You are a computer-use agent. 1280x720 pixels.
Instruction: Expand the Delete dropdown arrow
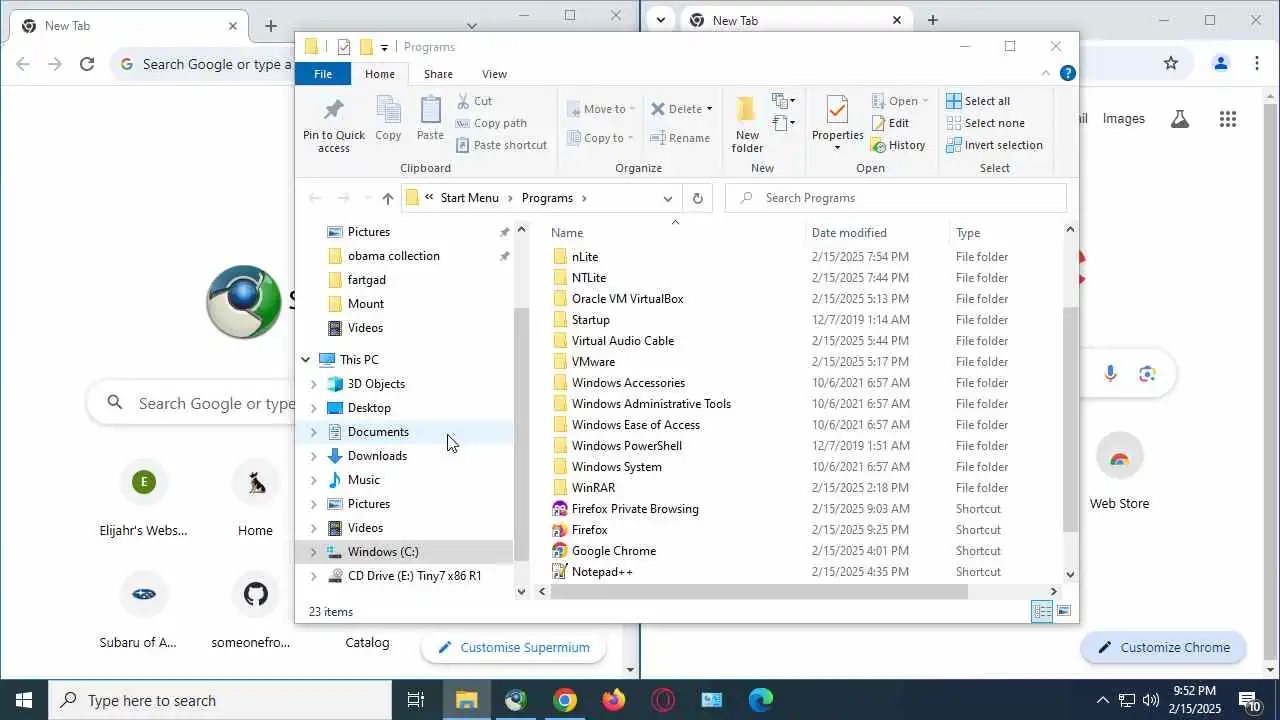[x=709, y=109]
